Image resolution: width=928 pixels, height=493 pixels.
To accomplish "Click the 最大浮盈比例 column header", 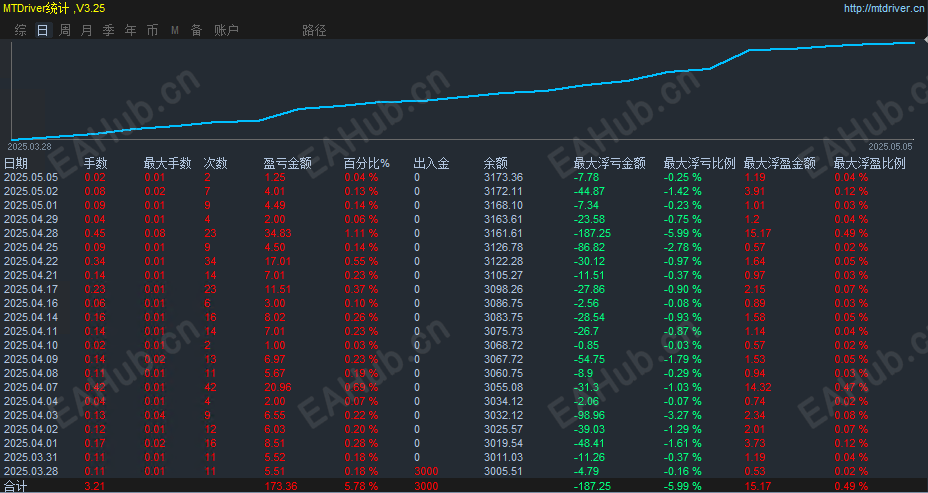I will coord(870,163).
